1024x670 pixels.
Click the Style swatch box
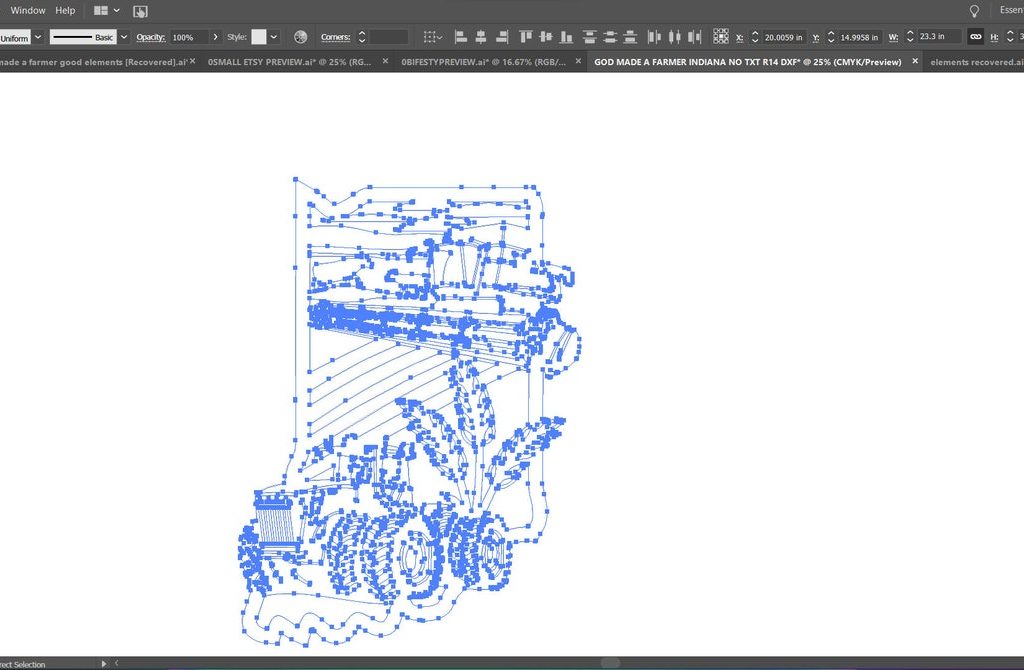pos(259,37)
